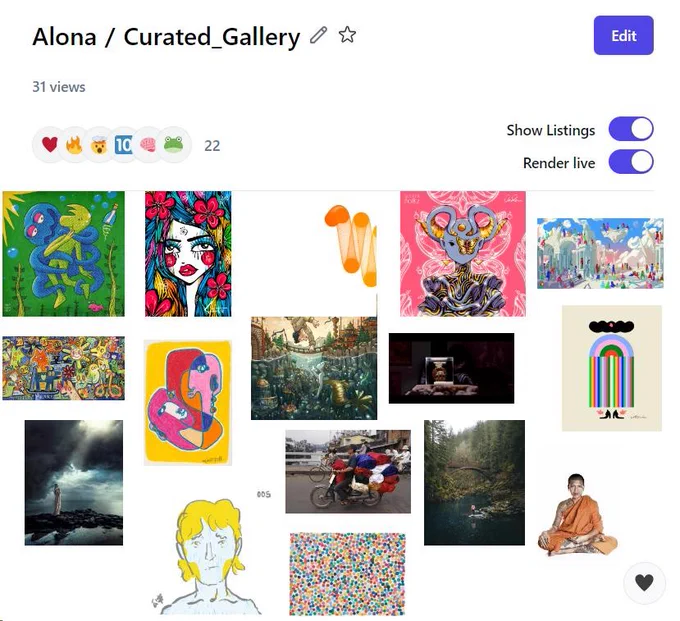Open the reactions count 22

click(212, 146)
